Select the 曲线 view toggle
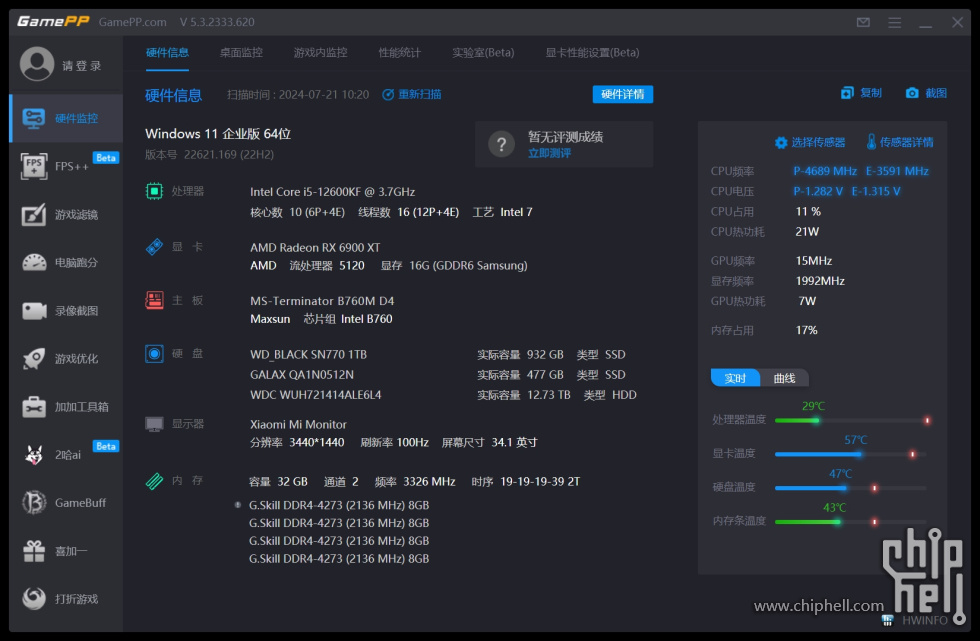This screenshot has height=641, width=980. pos(784,378)
